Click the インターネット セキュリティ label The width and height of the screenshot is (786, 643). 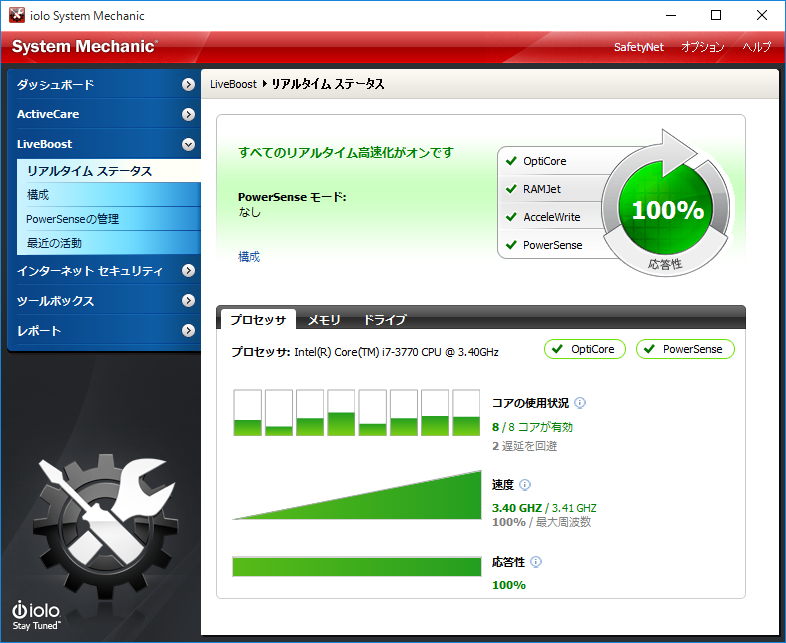click(90, 271)
